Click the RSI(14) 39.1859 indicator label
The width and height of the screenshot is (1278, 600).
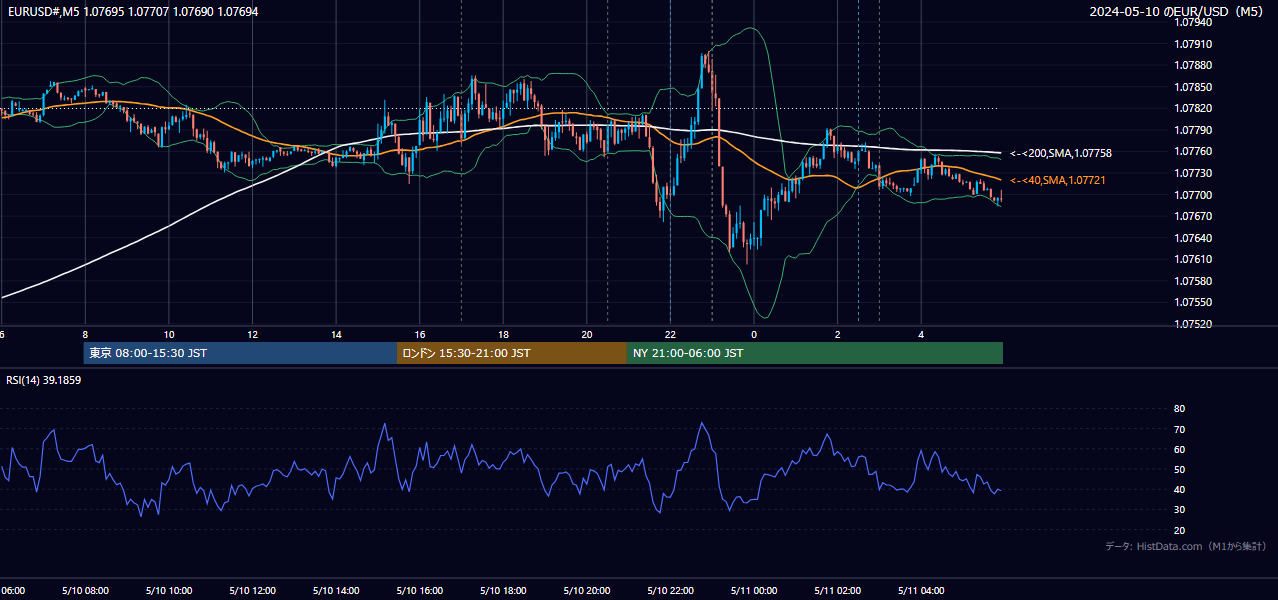click(44, 380)
